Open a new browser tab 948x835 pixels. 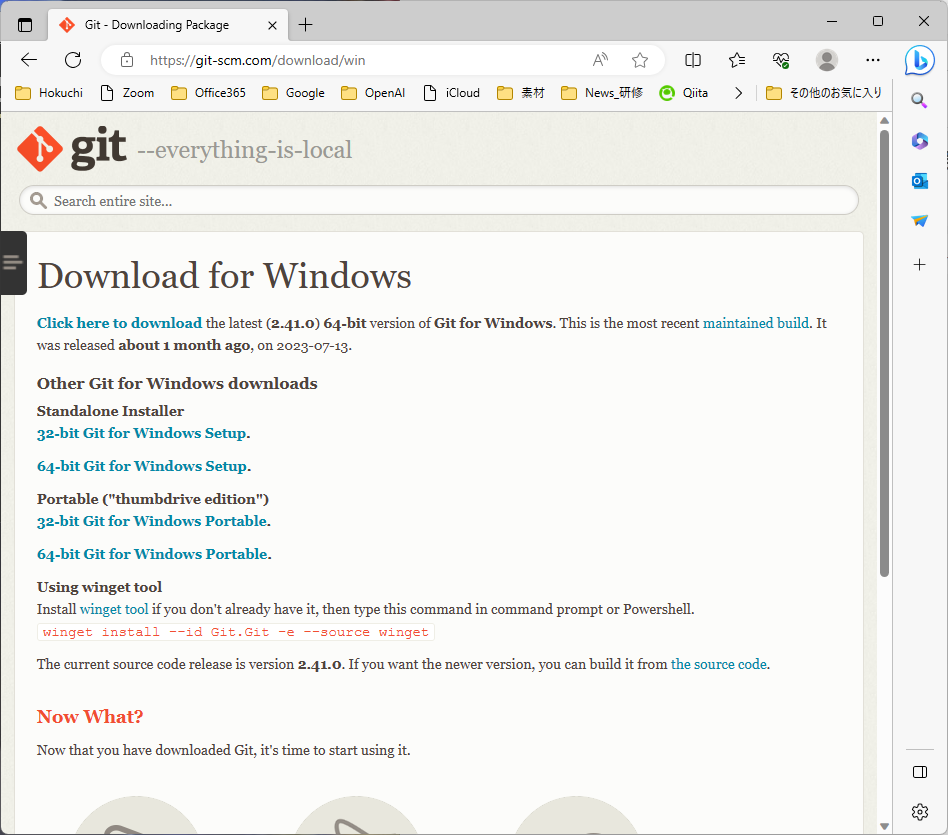tap(305, 25)
